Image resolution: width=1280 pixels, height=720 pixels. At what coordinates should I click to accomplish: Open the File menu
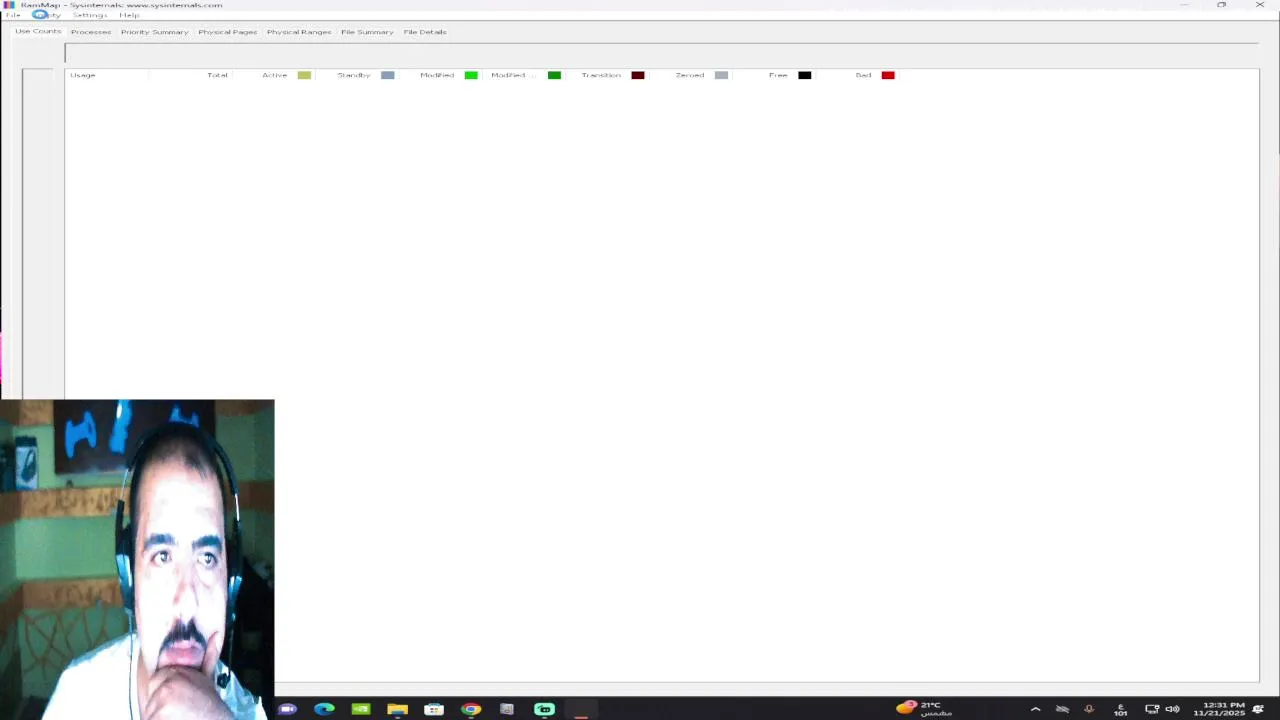(x=13, y=15)
